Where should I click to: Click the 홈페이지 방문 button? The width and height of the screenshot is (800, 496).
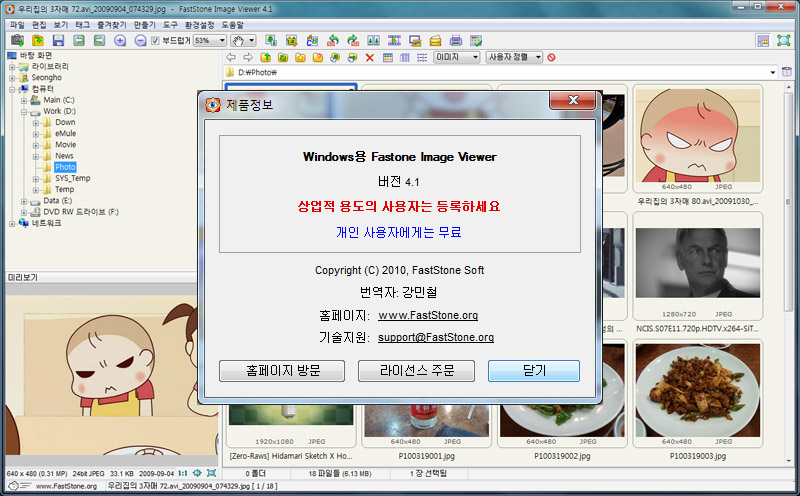[283, 371]
